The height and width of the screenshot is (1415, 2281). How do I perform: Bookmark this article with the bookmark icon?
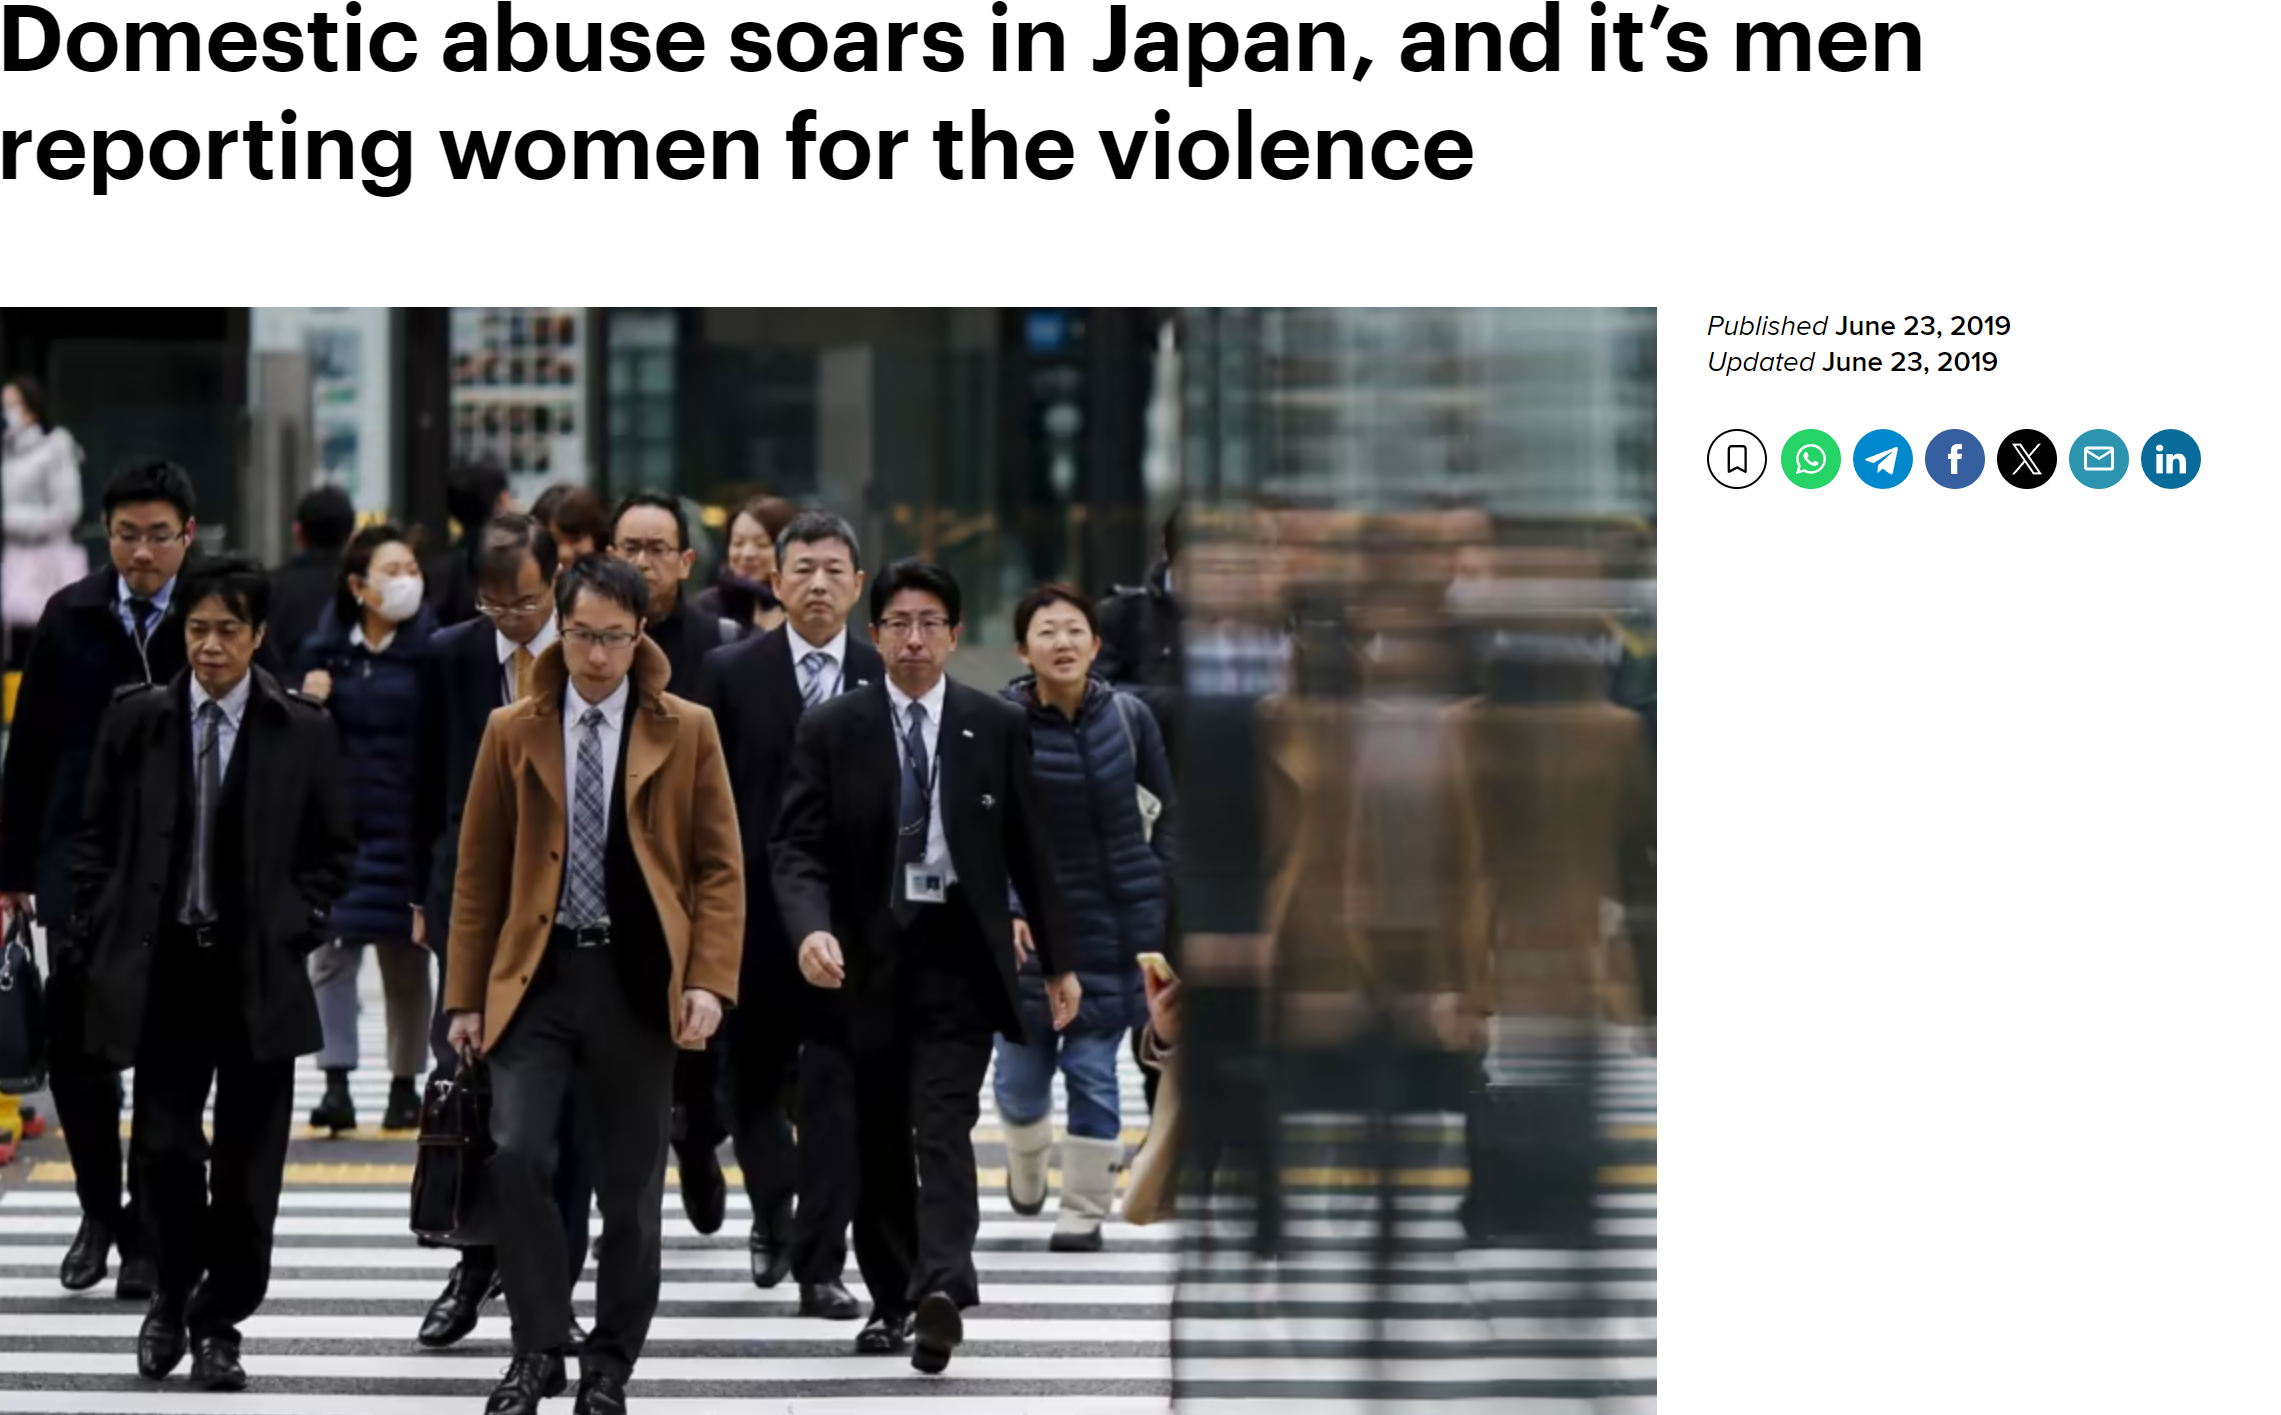pyautogui.click(x=1736, y=459)
